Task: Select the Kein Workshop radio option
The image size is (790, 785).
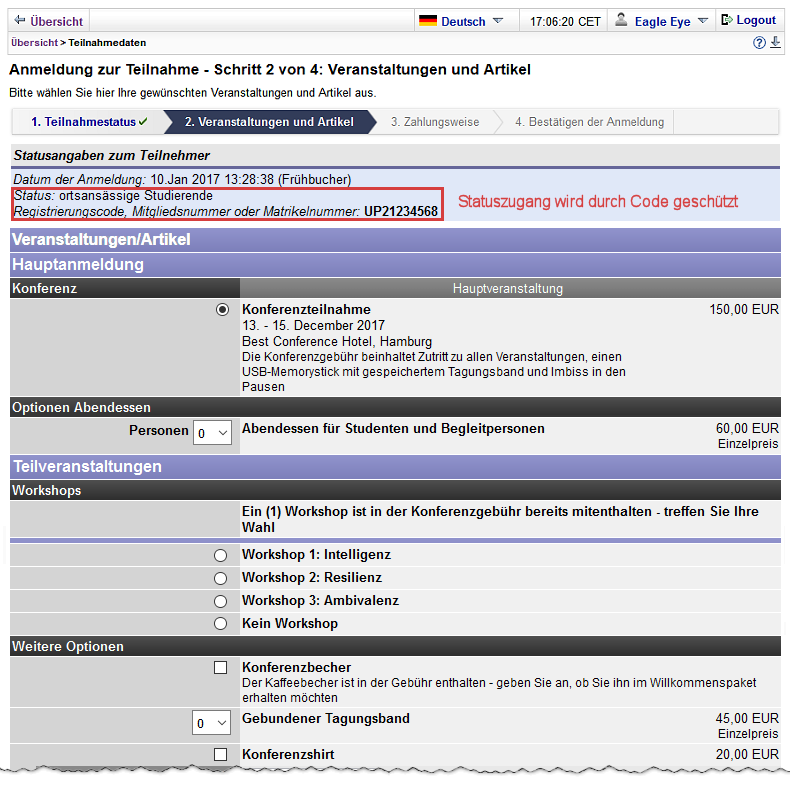Action: click(220, 624)
